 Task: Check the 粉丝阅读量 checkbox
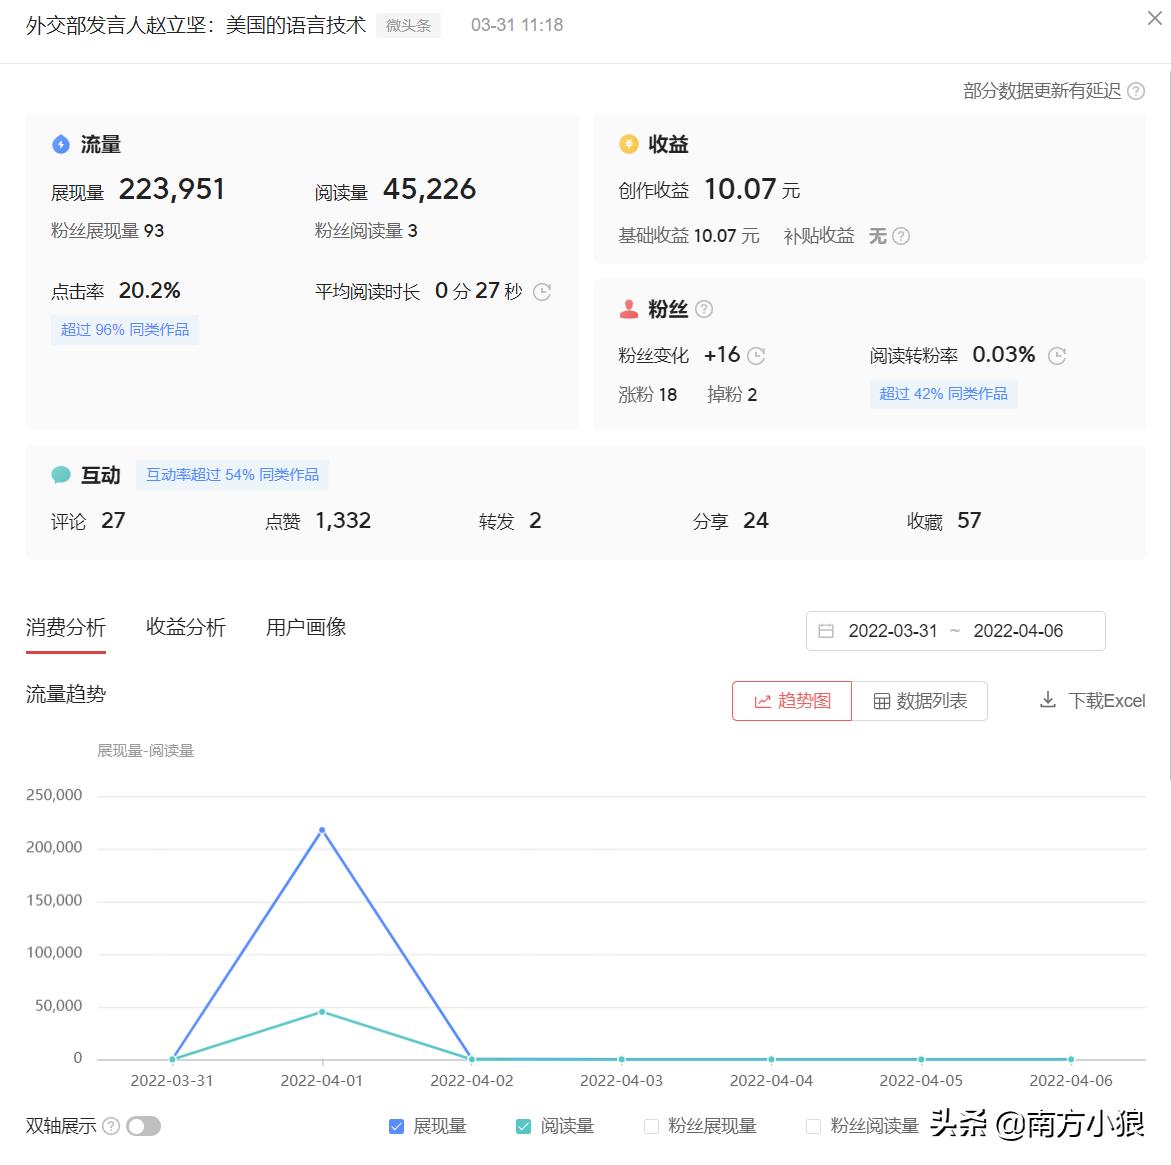point(812,1125)
